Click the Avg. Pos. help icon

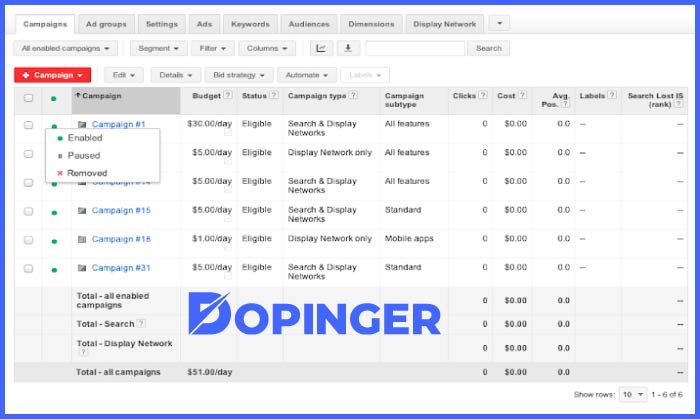(x=565, y=104)
